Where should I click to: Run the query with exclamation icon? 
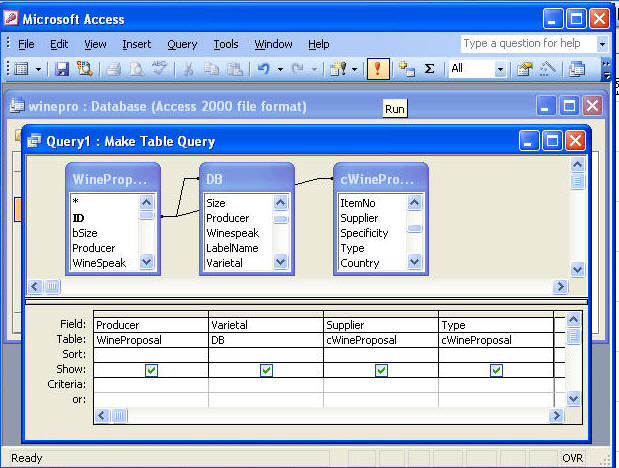point(378,69)
